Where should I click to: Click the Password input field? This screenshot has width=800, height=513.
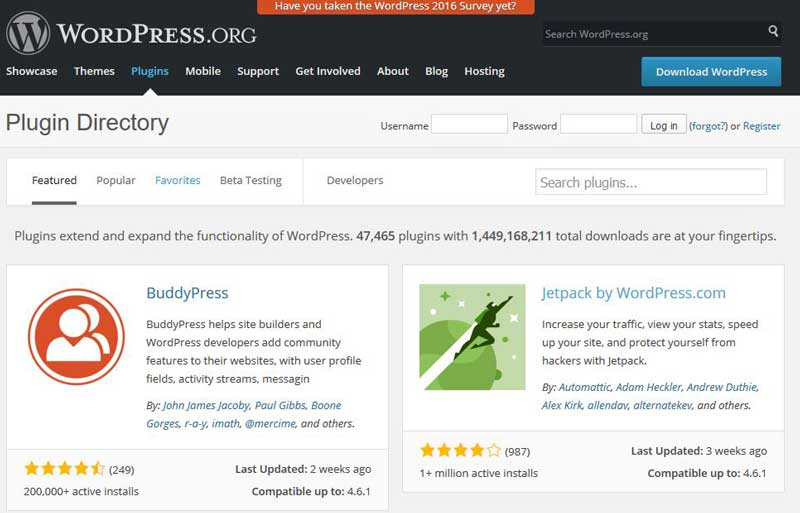tap(598, 125)
